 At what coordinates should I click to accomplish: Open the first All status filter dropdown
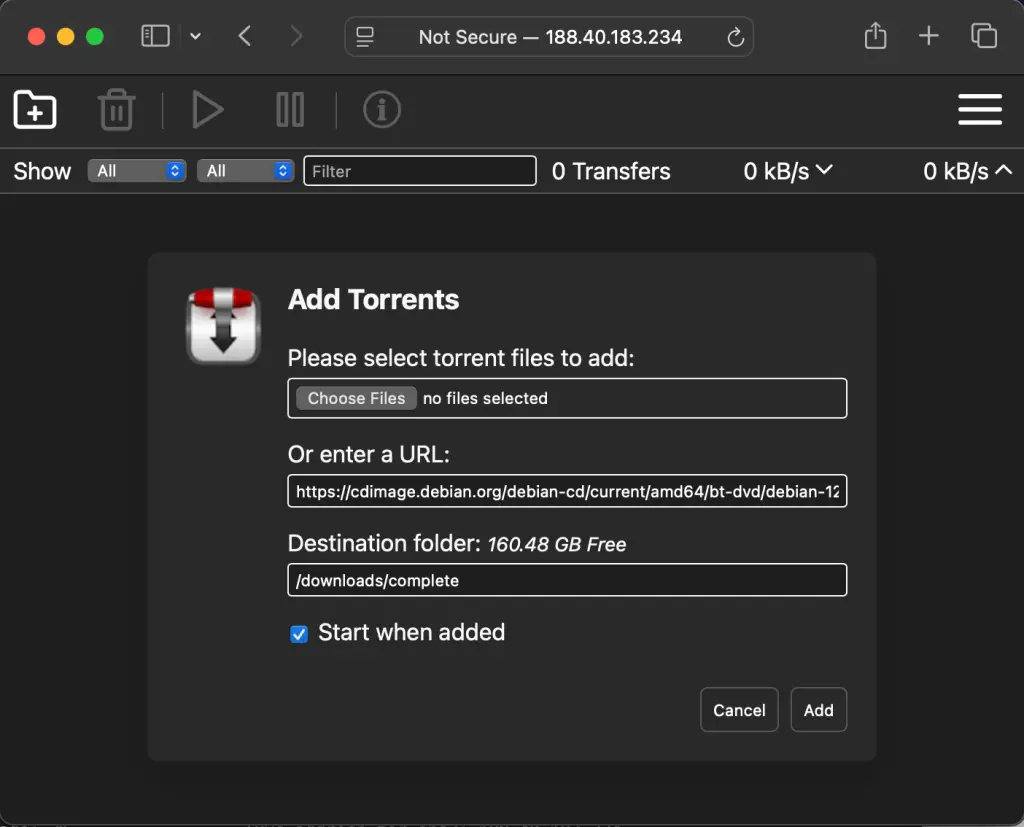click(x=137, y=170)
